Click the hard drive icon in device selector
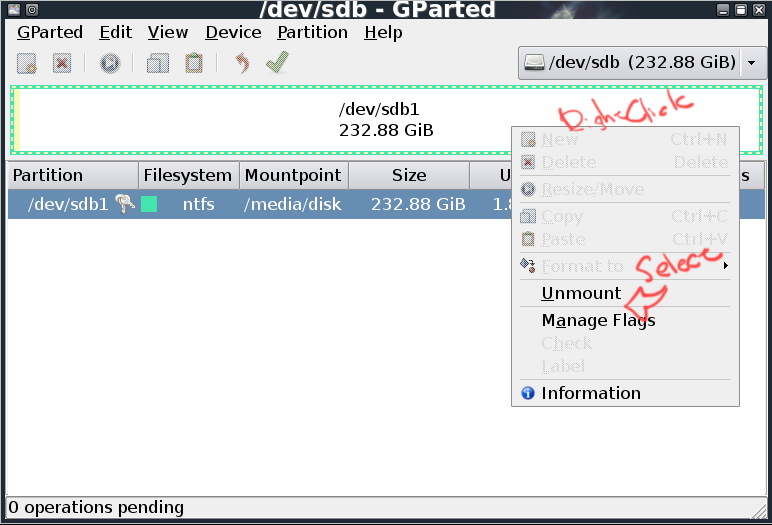Screen dimensions: 772x525 coord(534,62)
